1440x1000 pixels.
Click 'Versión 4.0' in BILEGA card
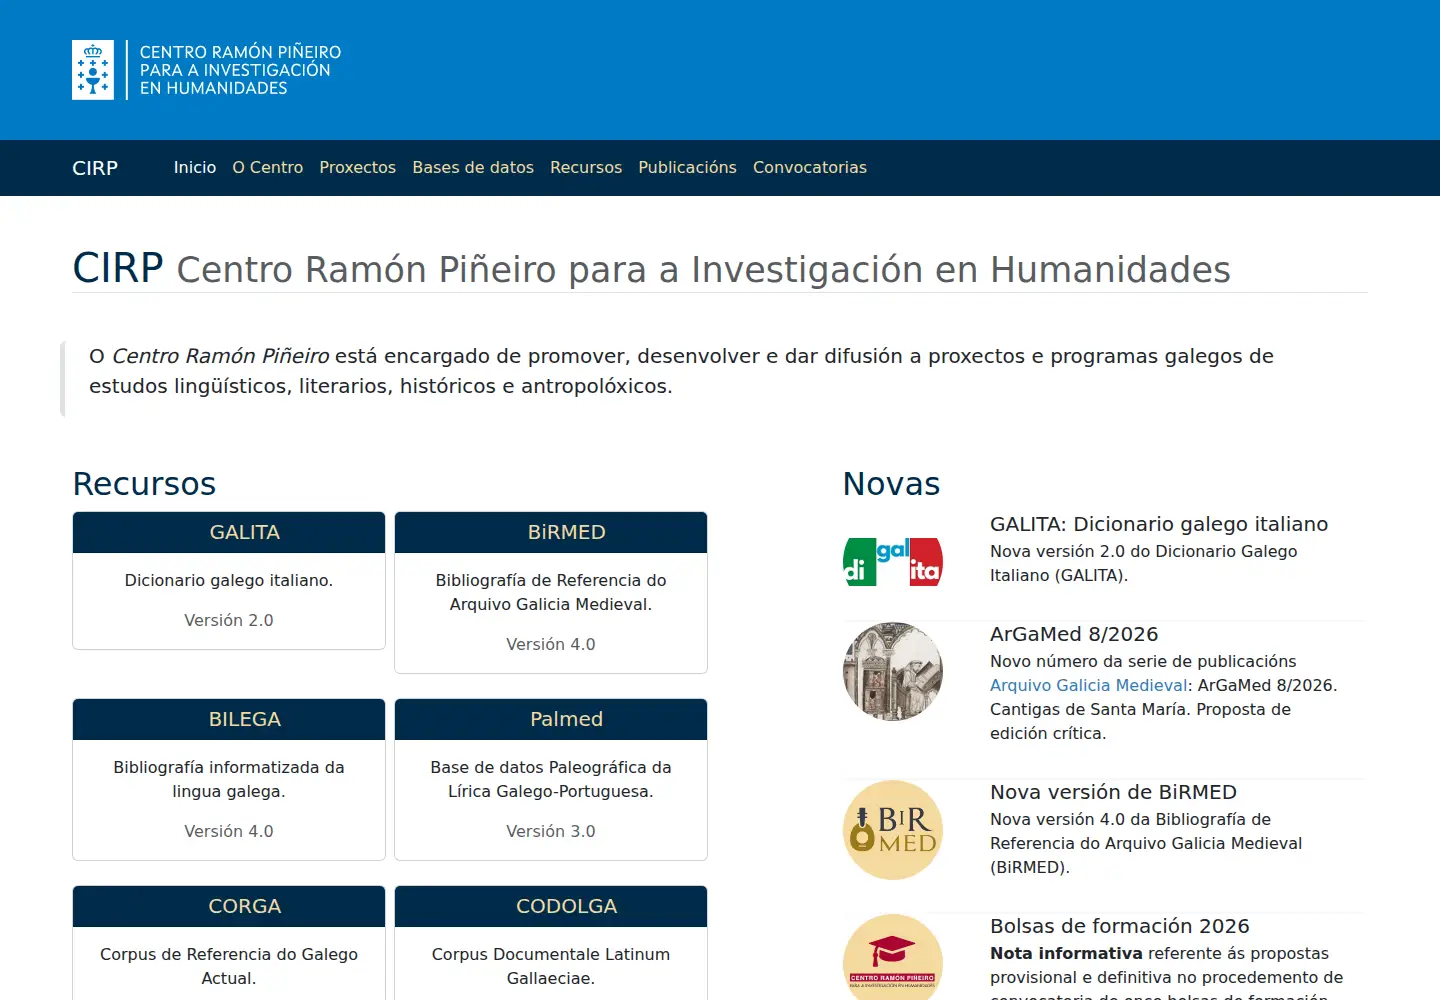[x=229, y=831]
